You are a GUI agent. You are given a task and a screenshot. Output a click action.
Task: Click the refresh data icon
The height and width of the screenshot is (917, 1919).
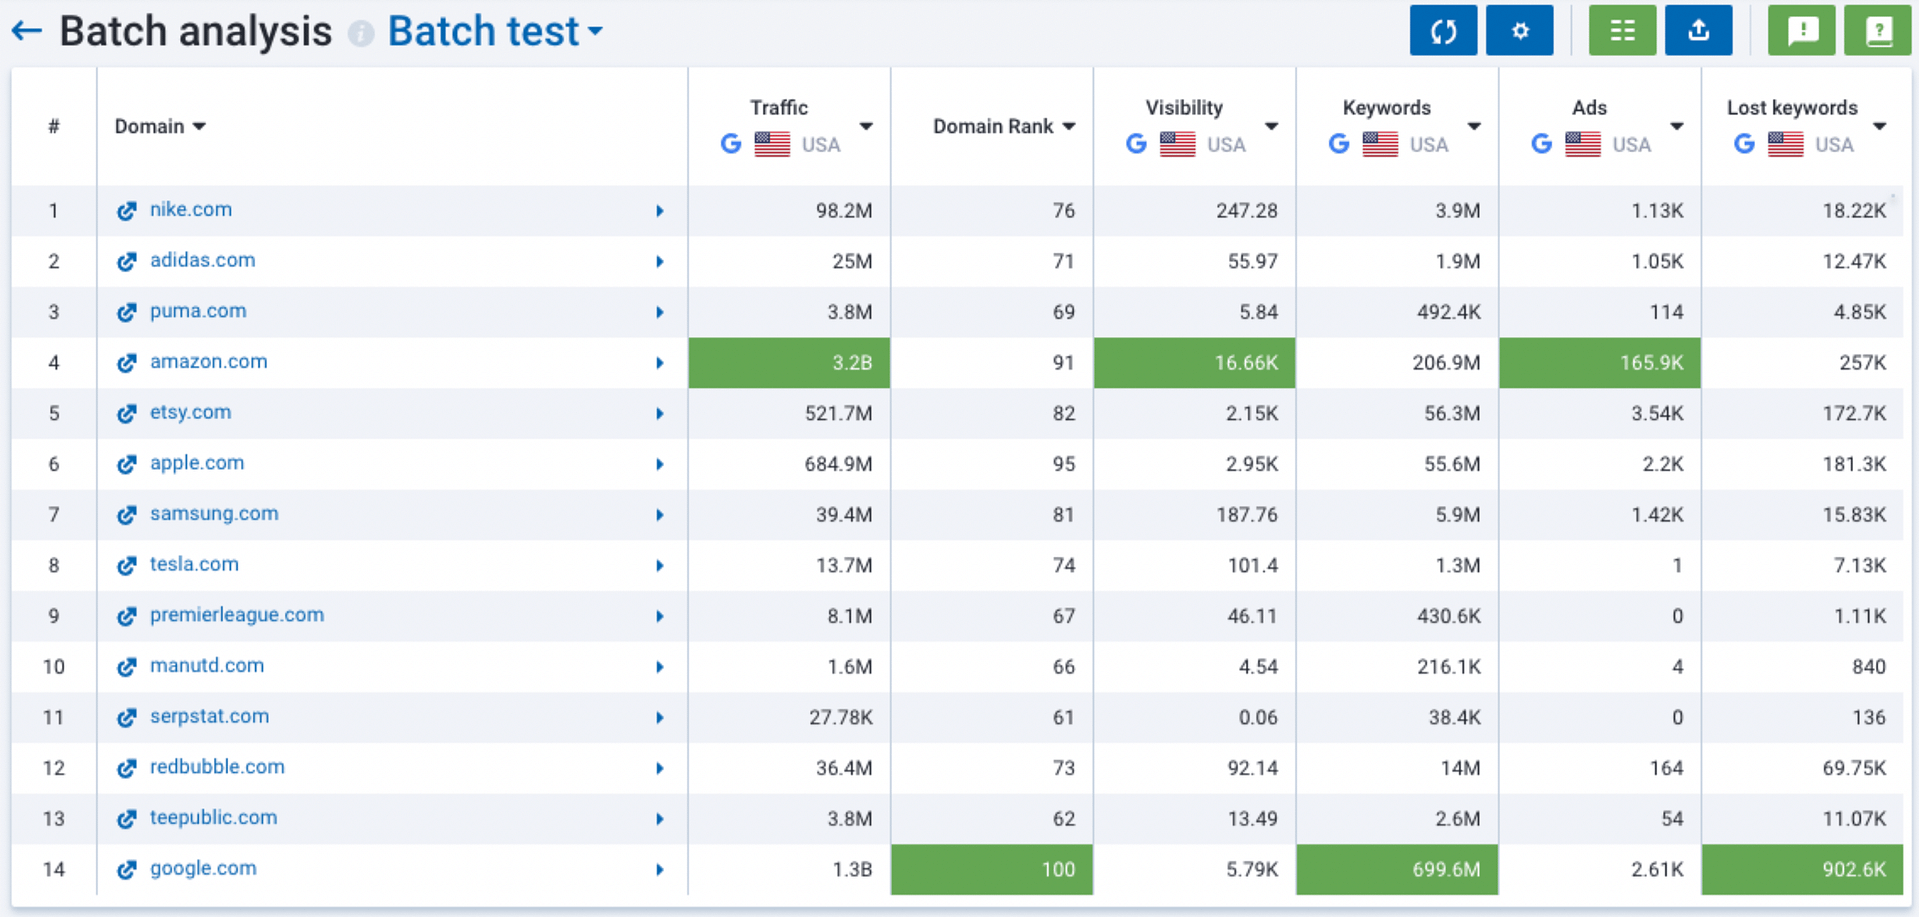tap(1443, 30)
